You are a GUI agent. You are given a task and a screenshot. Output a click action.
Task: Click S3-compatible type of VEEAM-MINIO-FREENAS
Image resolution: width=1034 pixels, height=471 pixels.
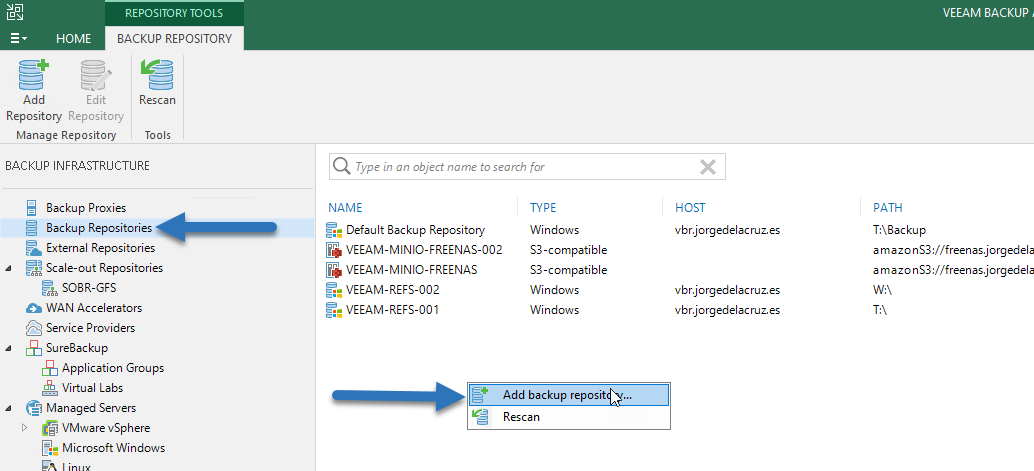pyautogui.click(x=568, y=270)
